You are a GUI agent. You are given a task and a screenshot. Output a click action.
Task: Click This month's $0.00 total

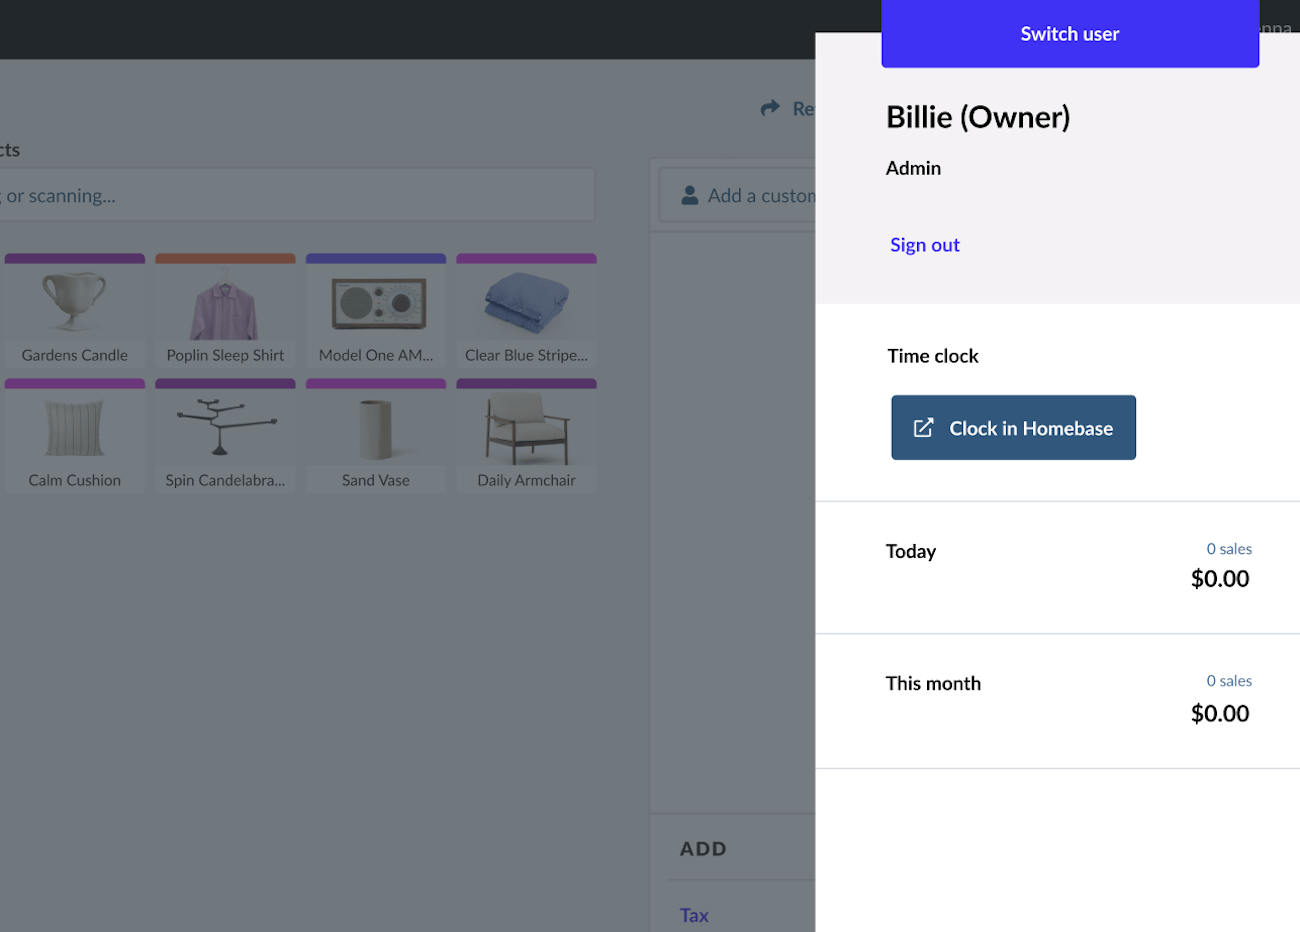tap(1220, 714)
